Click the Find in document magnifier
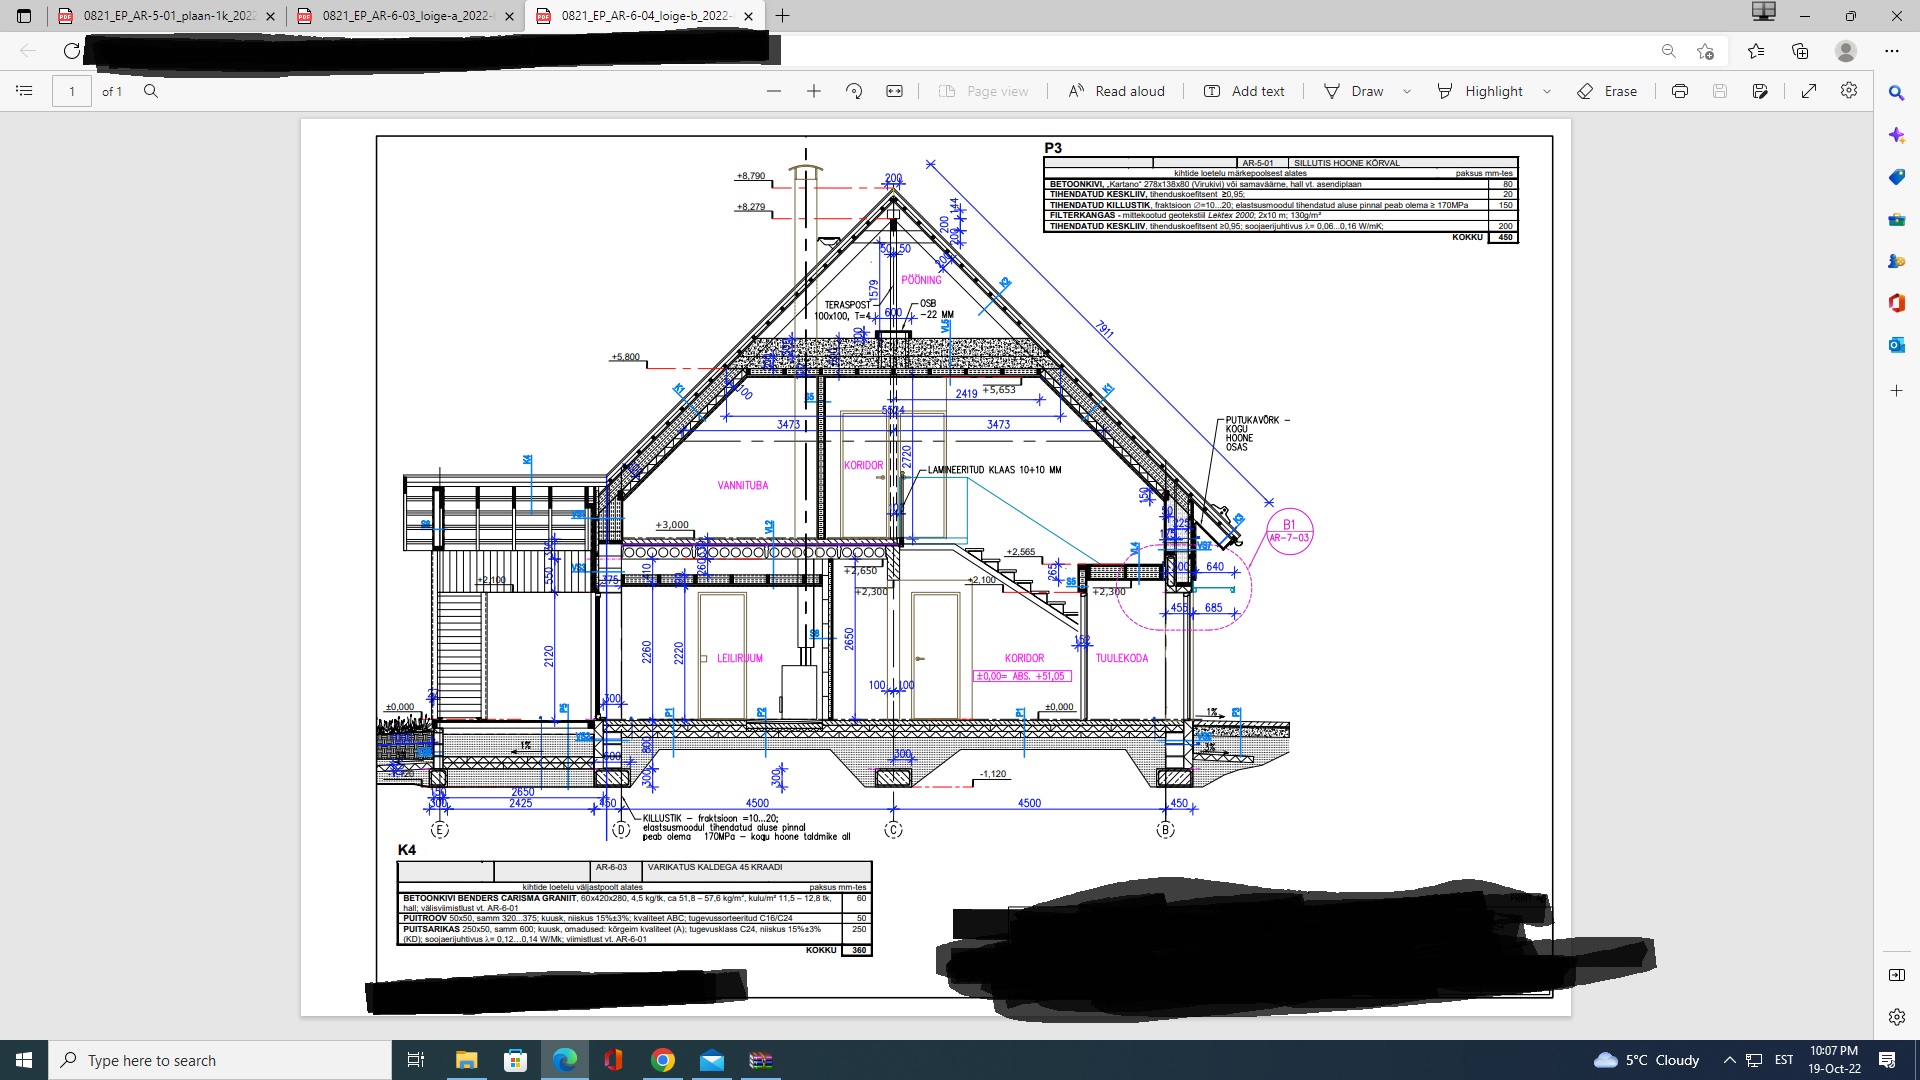The width and height of the screenshot is (1920, 1080). pos(151,91)
